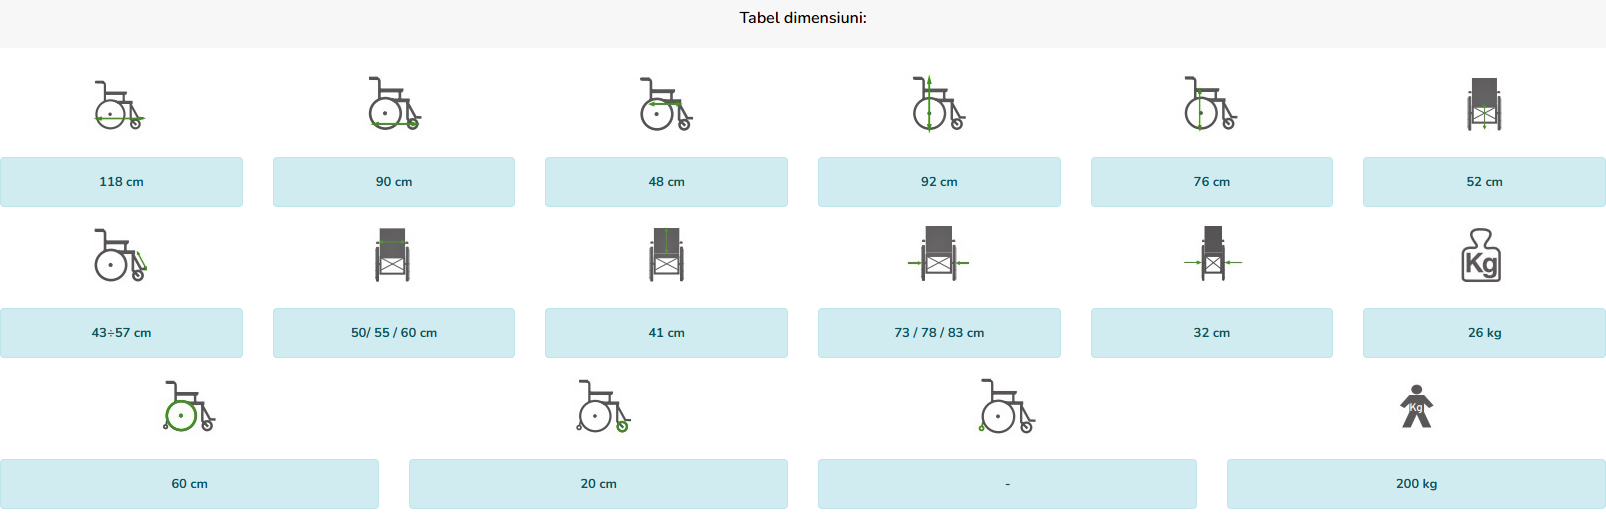1606x519 pixels.
Task: Click the person weight icon above 200 kg
Action: (x=1416, y=406)
